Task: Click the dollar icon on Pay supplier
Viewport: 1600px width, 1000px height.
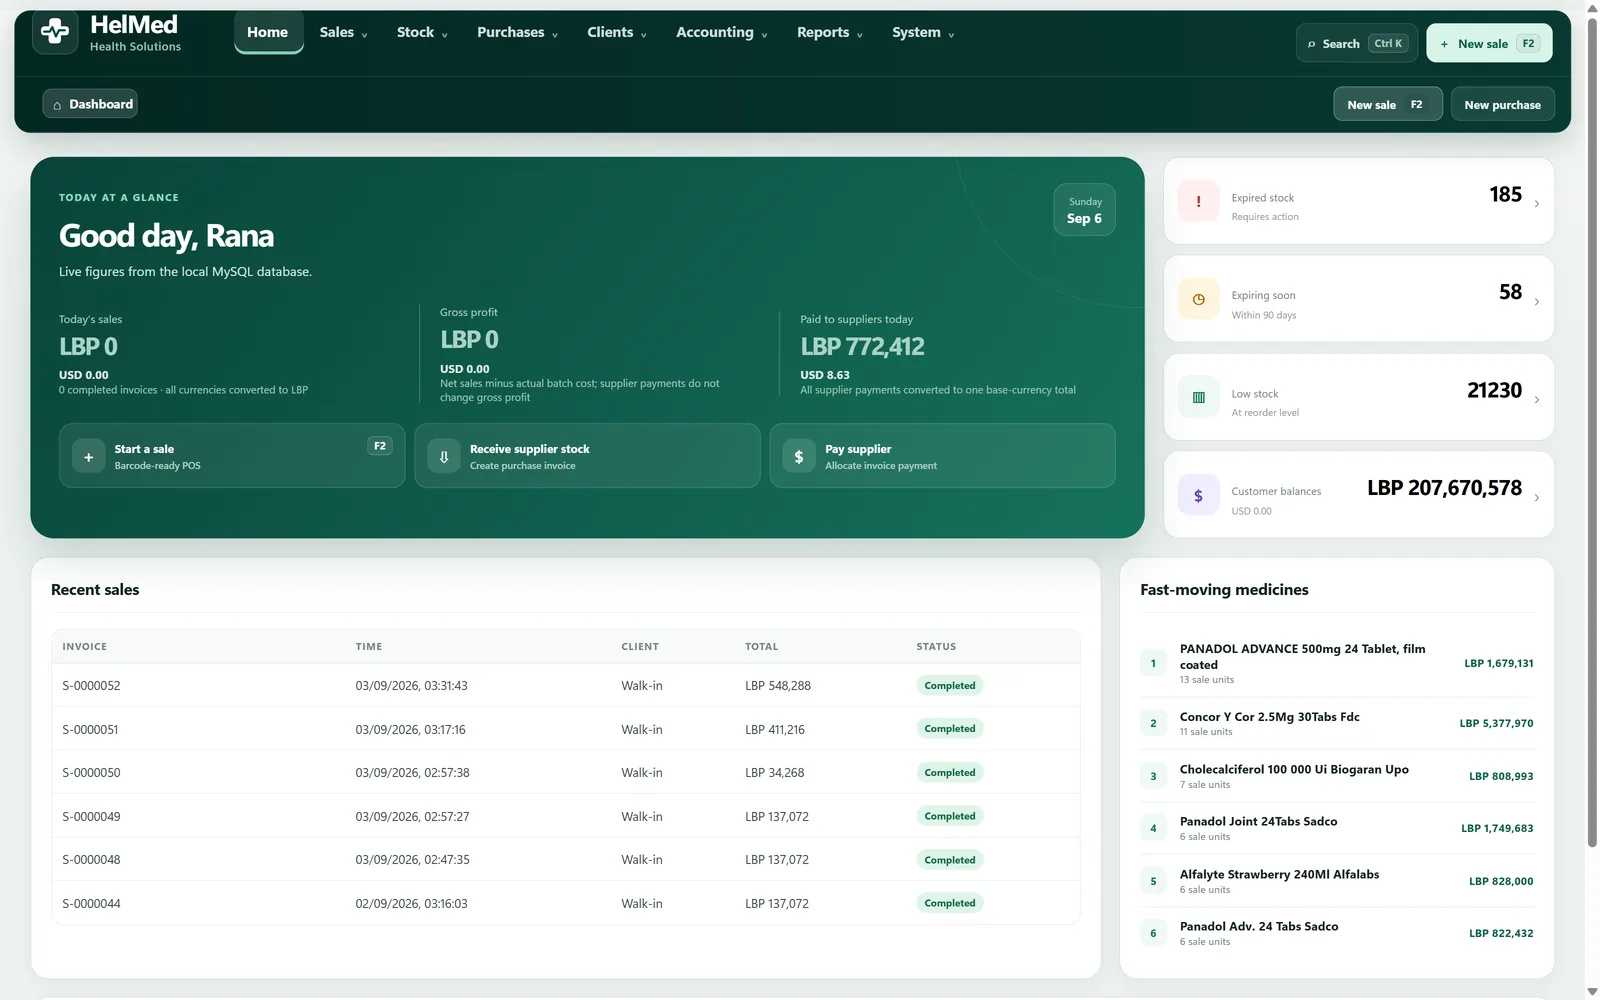Action: pyautogui.click(x=799, y=457)
